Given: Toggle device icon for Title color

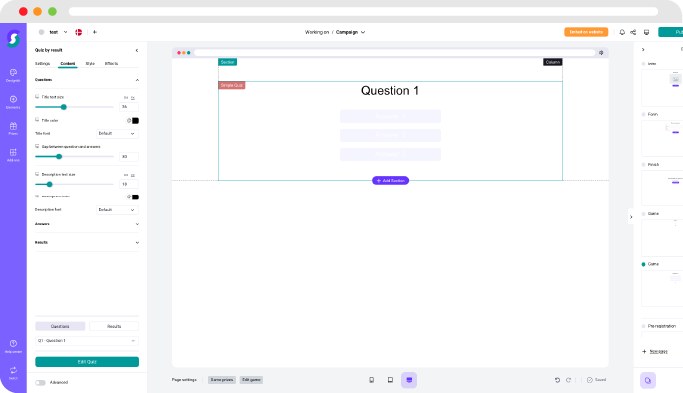Looking at the screenshot, I should [37, 120].
